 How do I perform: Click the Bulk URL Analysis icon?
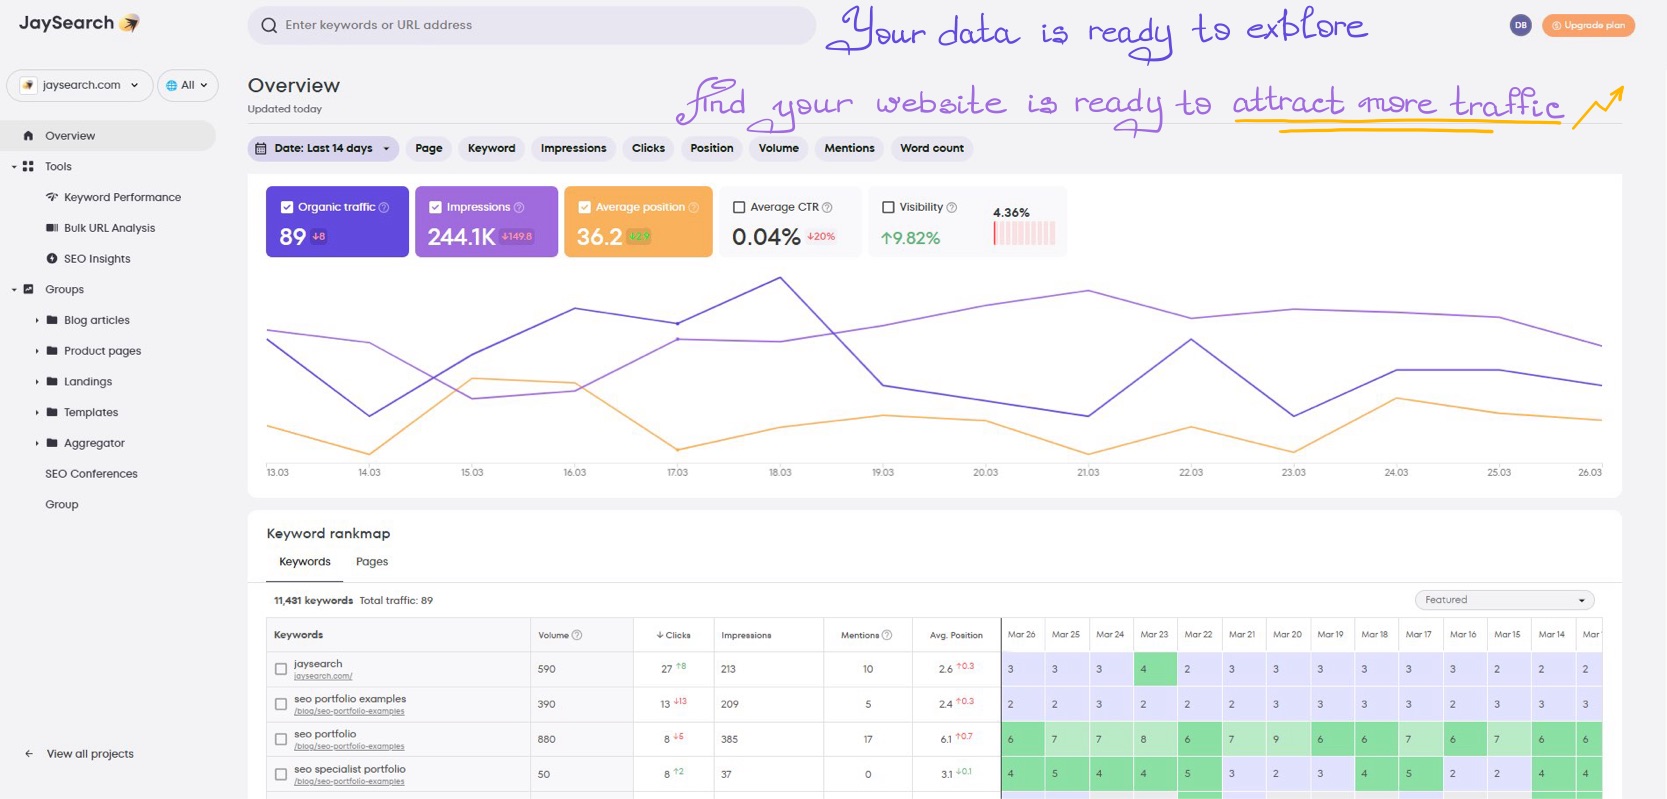[x=52, y=228]
